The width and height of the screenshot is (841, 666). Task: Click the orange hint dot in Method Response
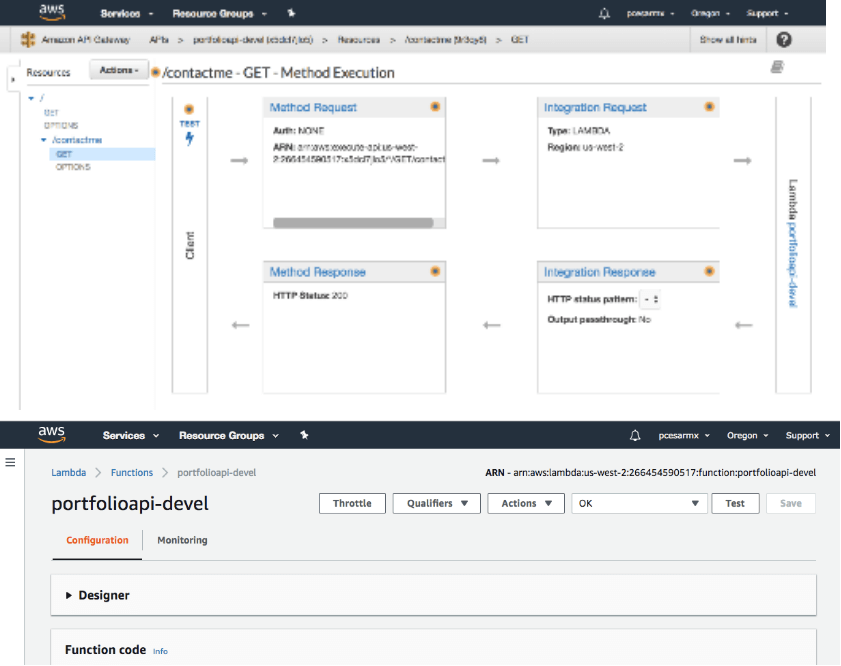pyautogui.click(x=435, y=271)
